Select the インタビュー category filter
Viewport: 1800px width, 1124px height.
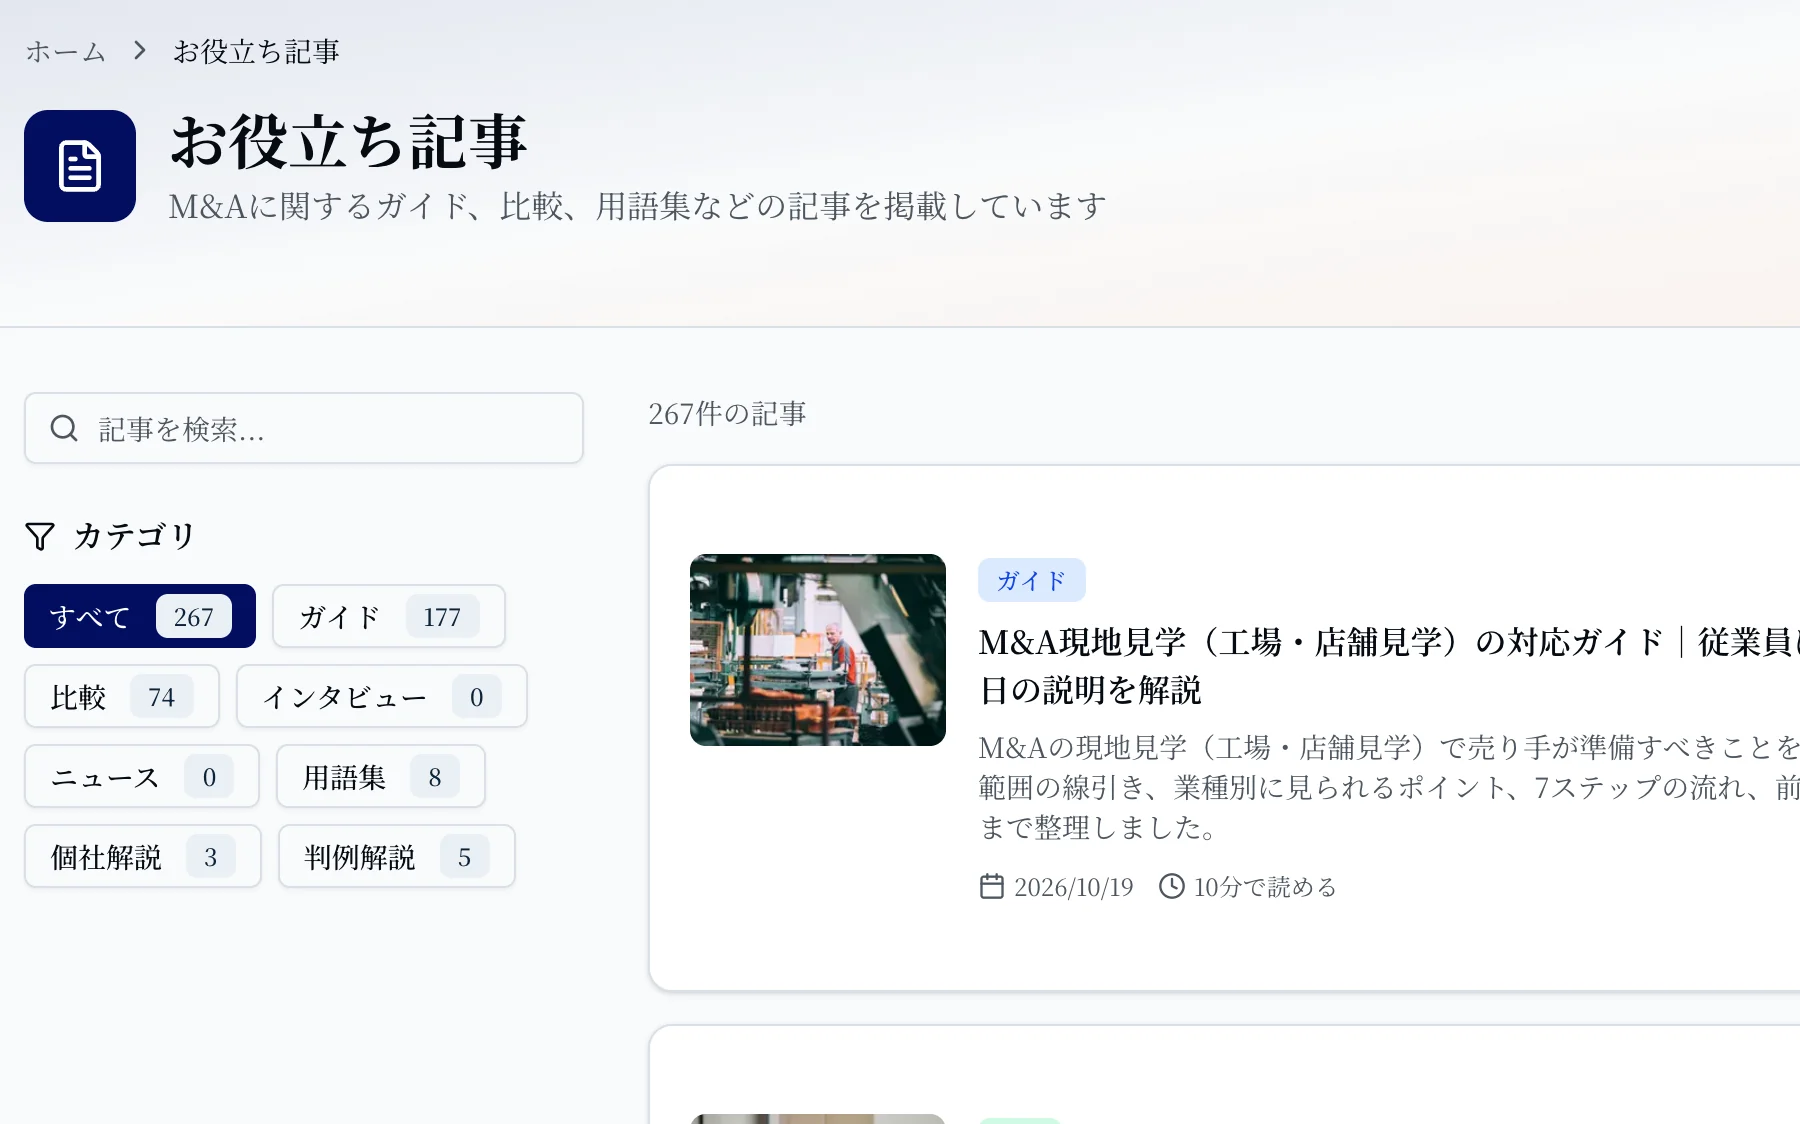point(382,696)
